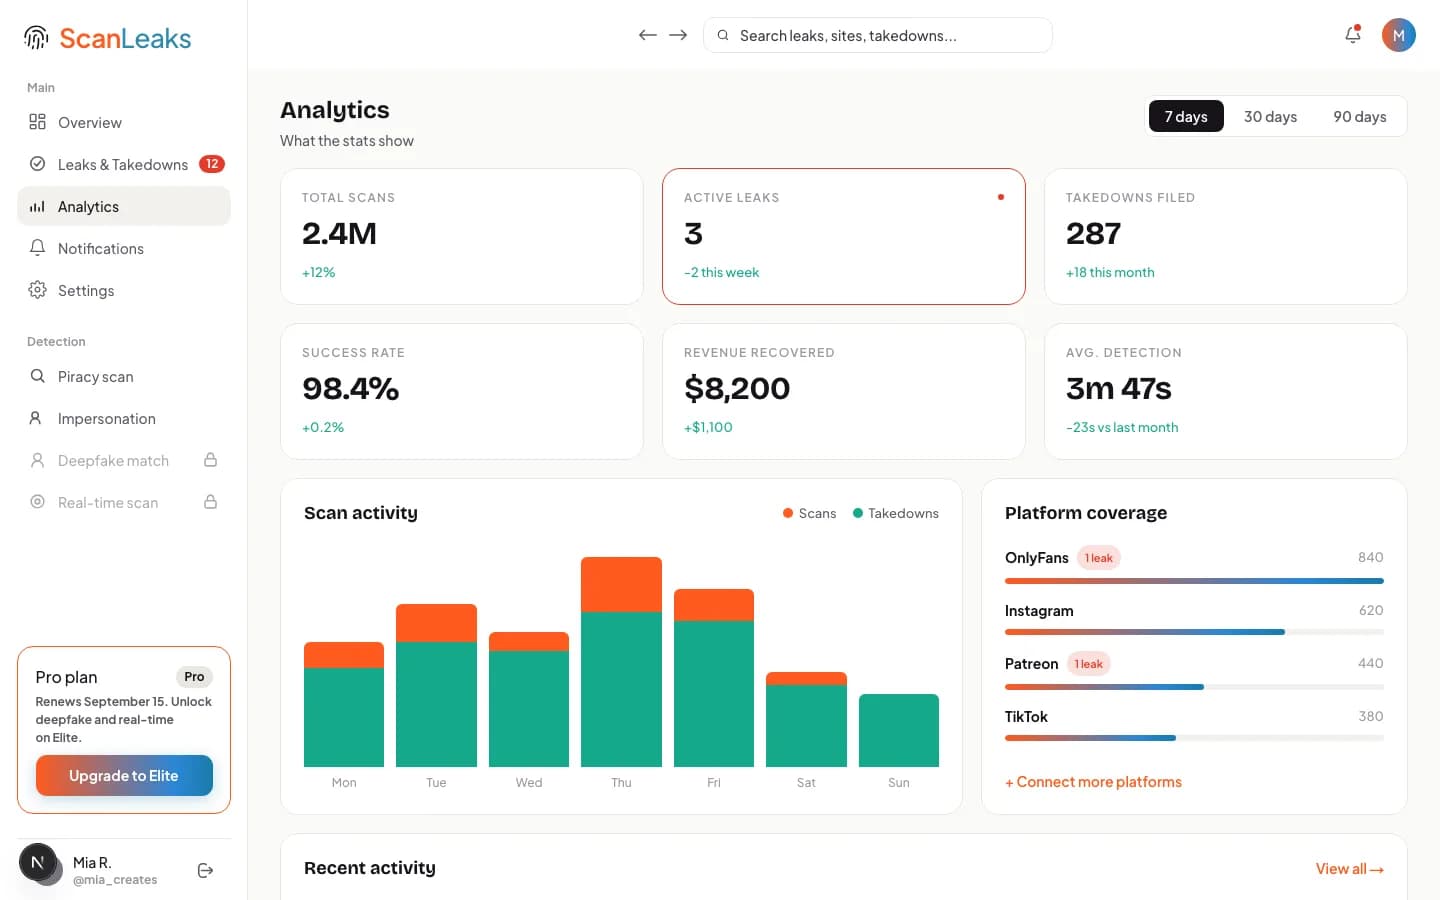Click the search magnifier icon
Image resolution: width=1440 pixels, height=900 pixels.
click(723, 35)
